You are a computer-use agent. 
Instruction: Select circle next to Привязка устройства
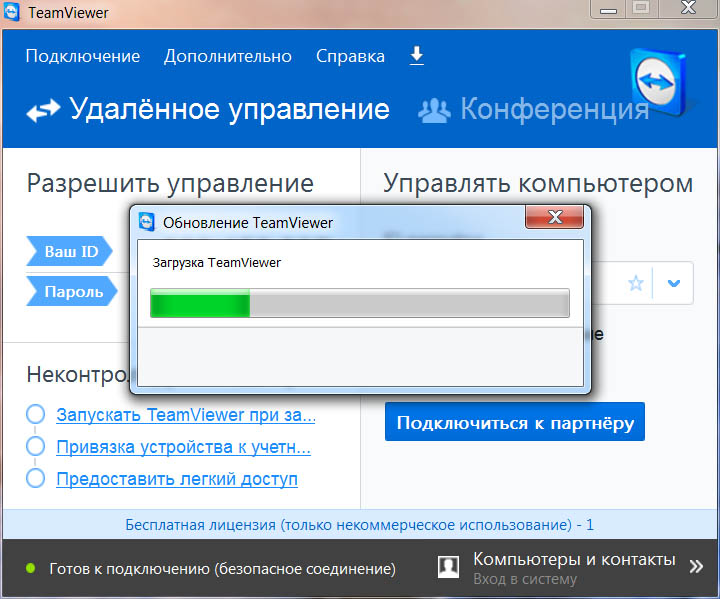point(35,446)
